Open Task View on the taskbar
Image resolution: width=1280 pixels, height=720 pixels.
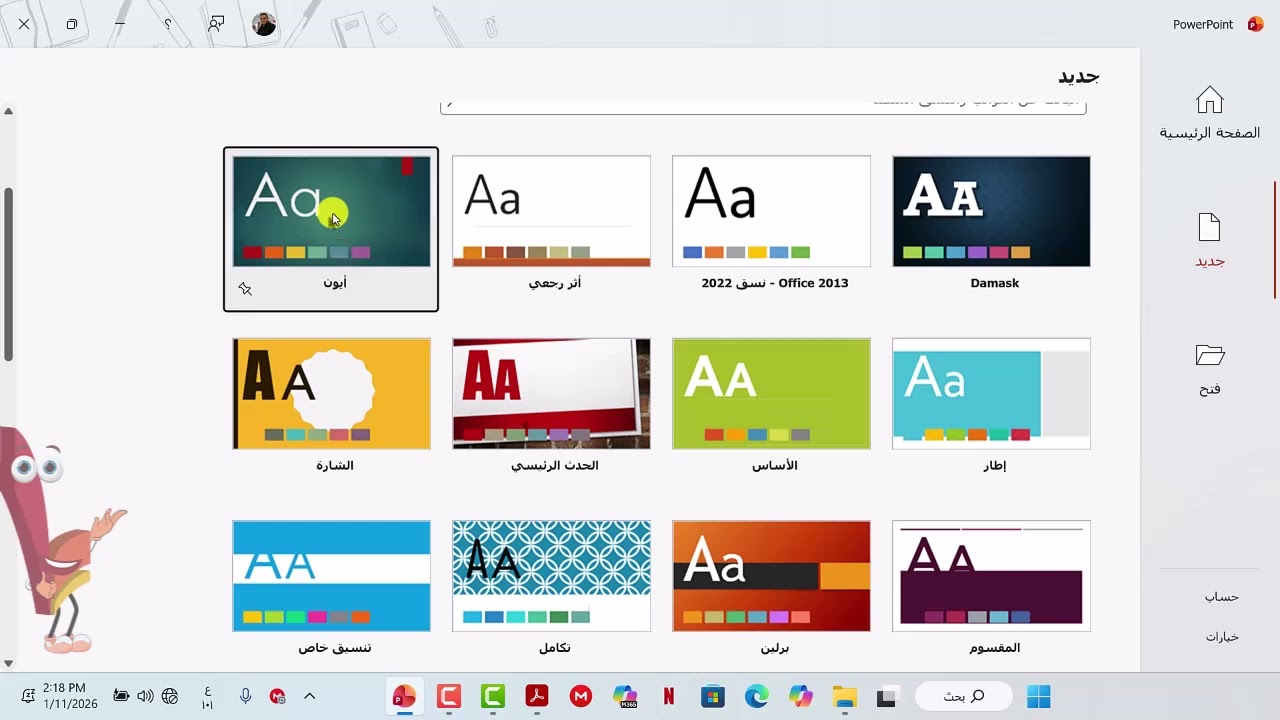click(886, 697)
